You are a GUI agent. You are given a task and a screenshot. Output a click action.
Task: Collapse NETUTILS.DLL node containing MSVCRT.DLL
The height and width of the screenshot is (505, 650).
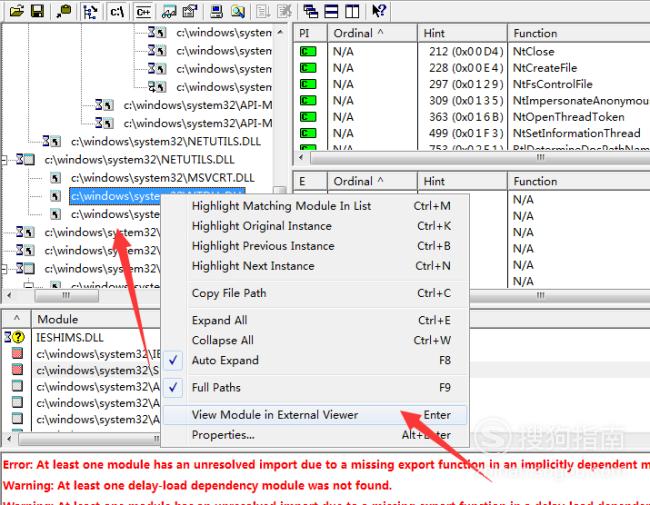[x=4, y=160]
